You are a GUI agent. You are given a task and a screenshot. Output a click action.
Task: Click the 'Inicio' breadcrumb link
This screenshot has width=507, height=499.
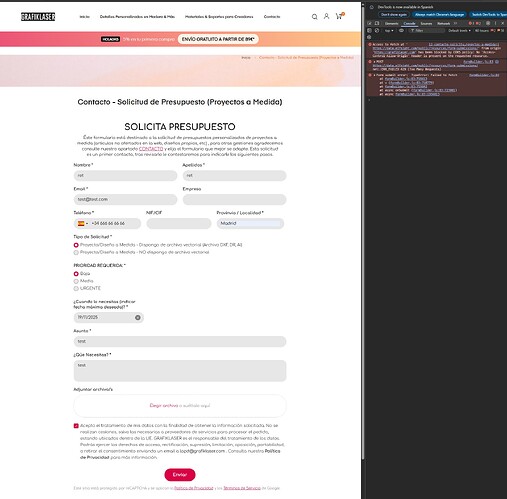pyautogui.click(x=246, y=58)
